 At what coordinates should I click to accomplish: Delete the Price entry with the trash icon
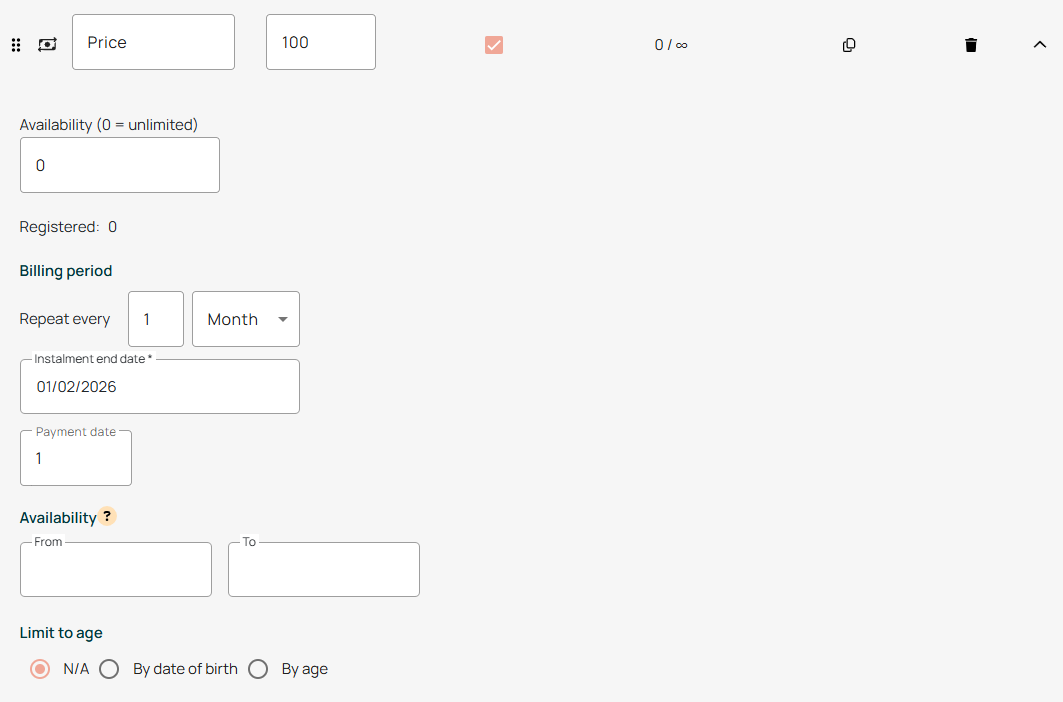(x=971, y=45)
